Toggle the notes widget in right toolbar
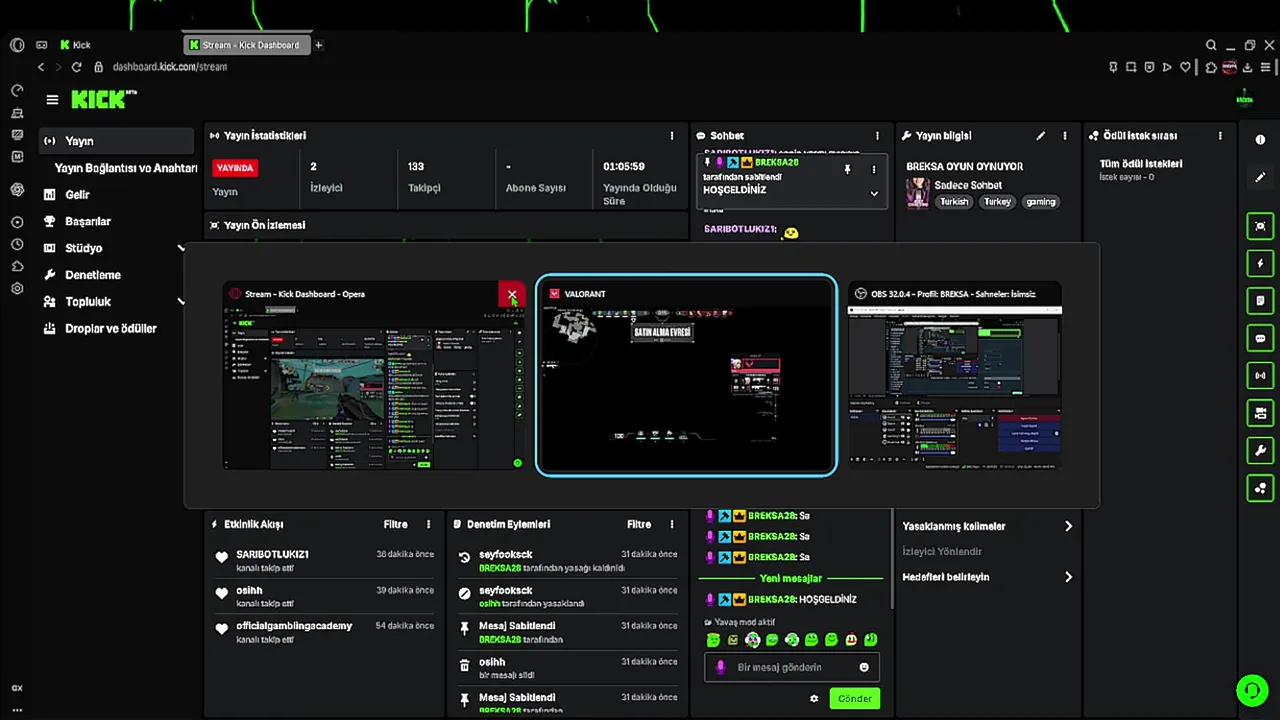 [1260, 301]
